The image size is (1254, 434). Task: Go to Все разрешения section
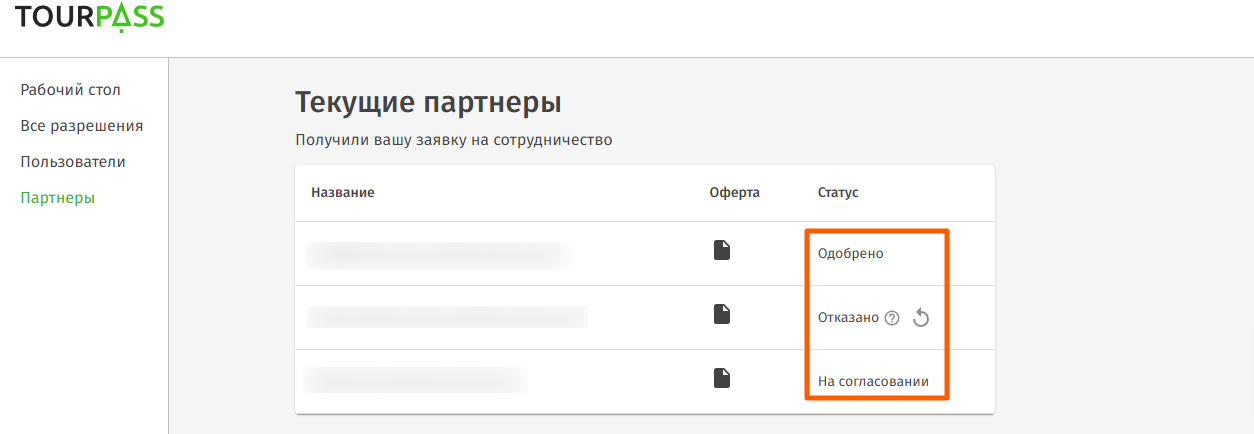click(x=82, y=126)
